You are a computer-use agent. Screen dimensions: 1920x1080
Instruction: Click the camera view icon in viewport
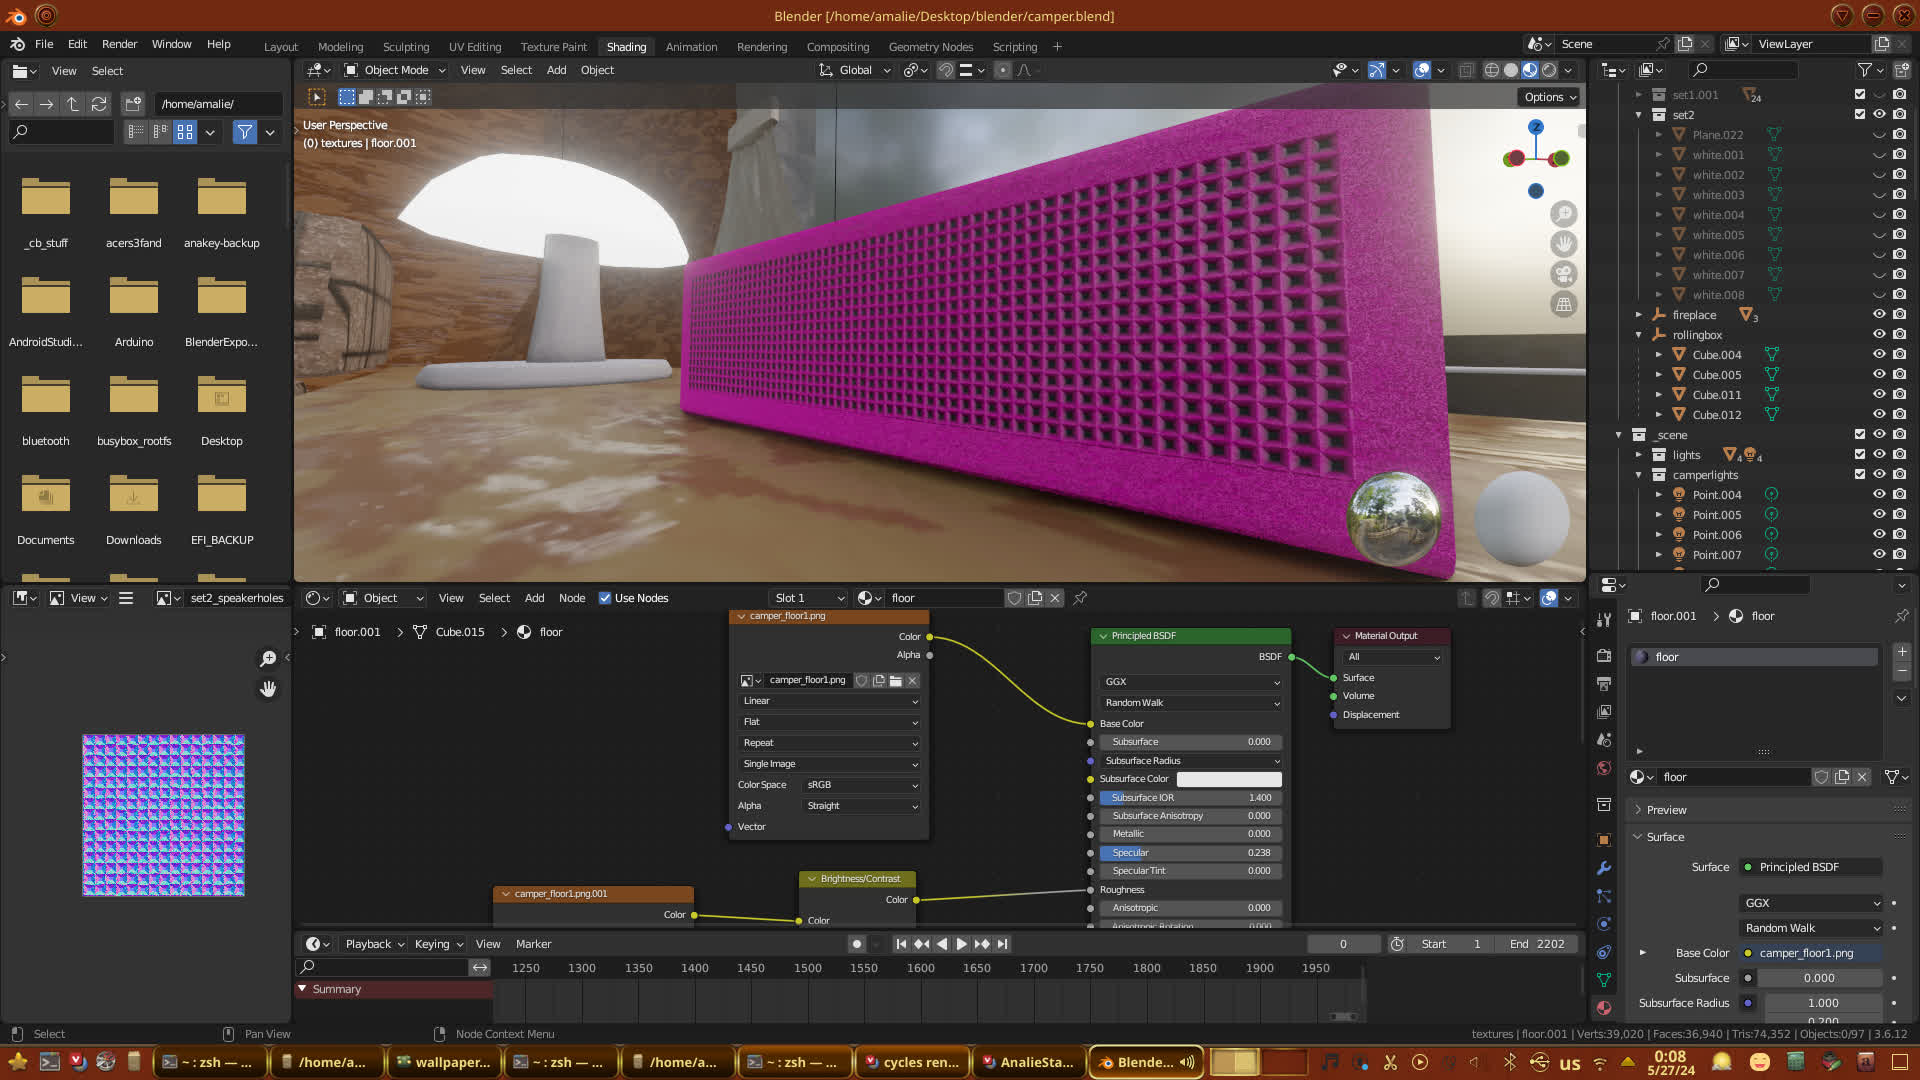(1564, 273)
